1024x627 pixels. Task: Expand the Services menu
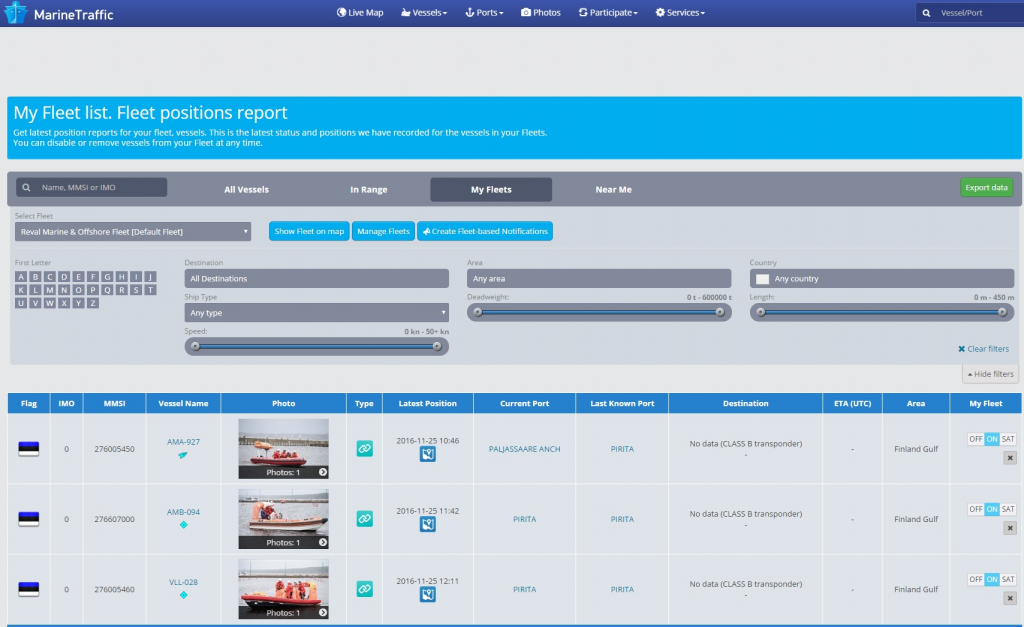(x=680, y=12)
